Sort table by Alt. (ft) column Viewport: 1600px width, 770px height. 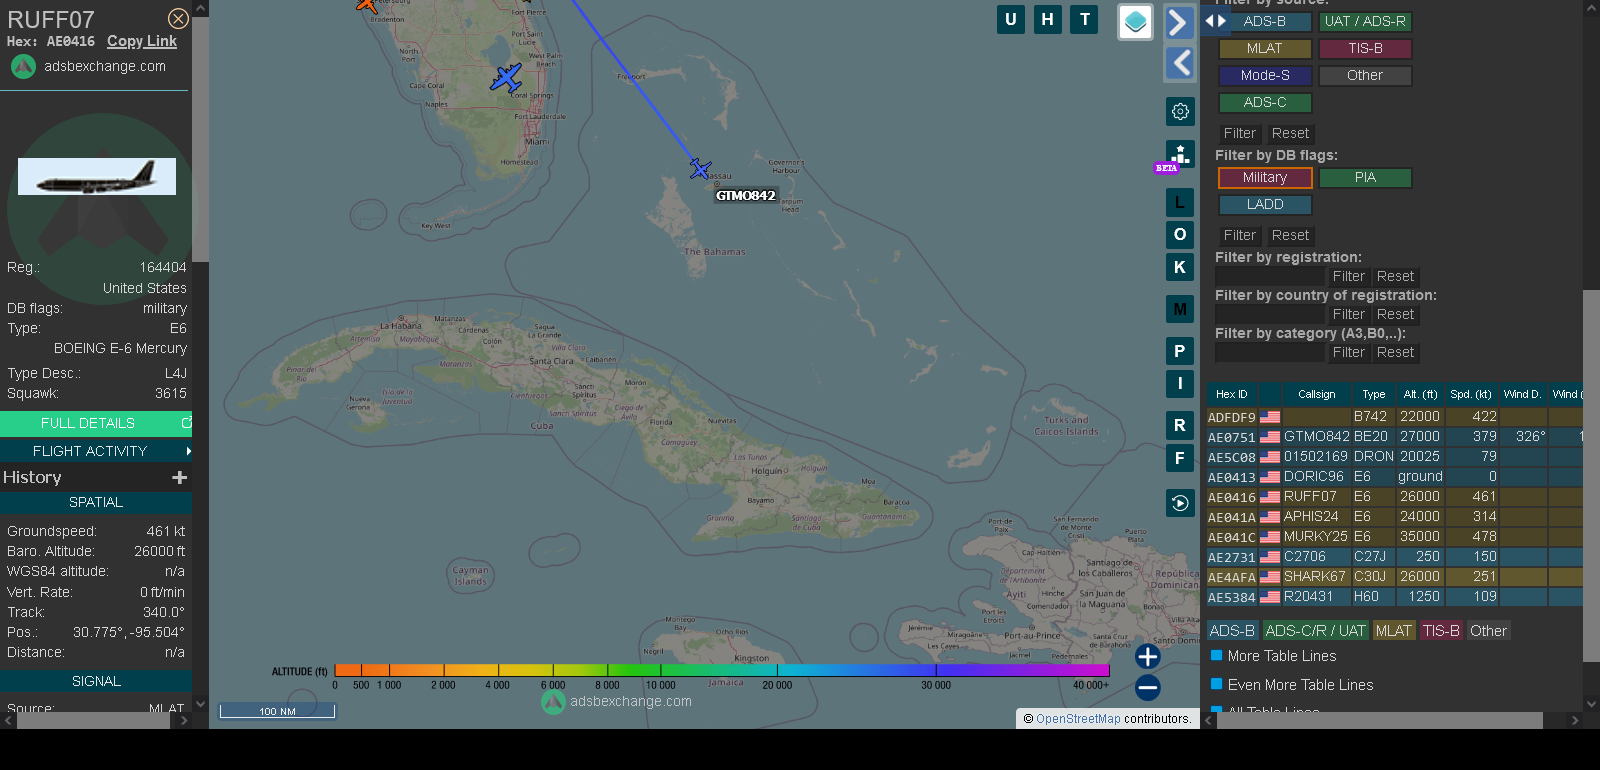tap(1420, 394)
